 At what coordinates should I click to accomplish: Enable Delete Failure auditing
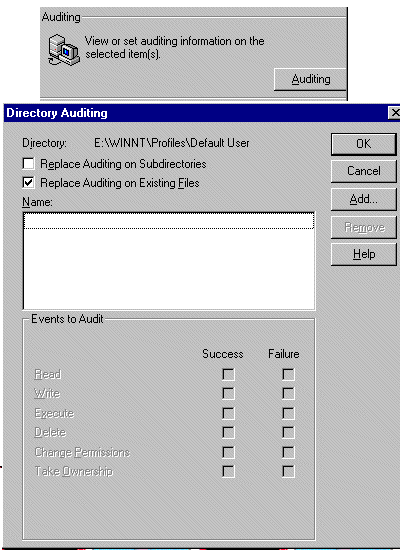pos(288,432)
